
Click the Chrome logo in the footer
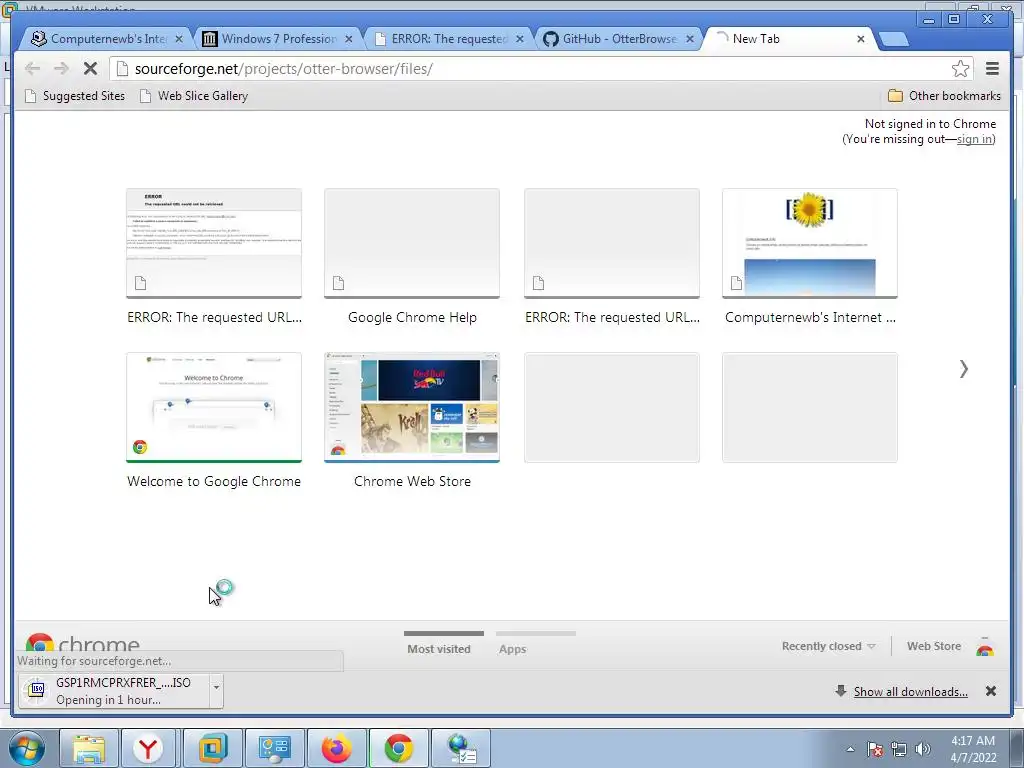tap(39, 643)
